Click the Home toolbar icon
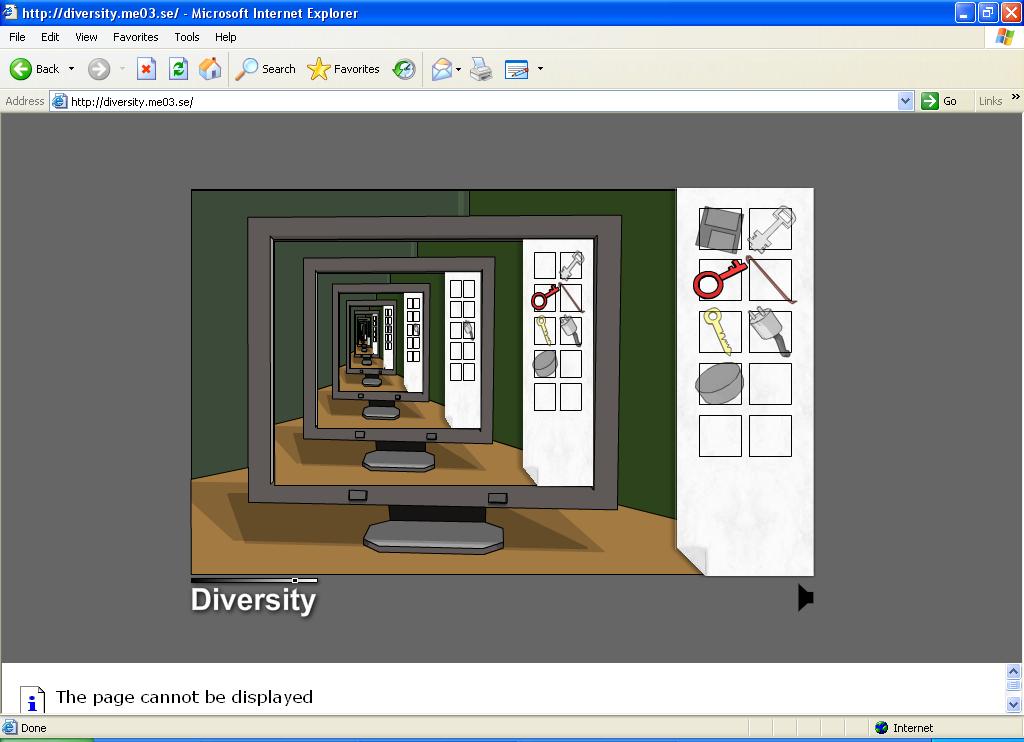This screenshot has width=1024, height=742. tap(210, 69)
